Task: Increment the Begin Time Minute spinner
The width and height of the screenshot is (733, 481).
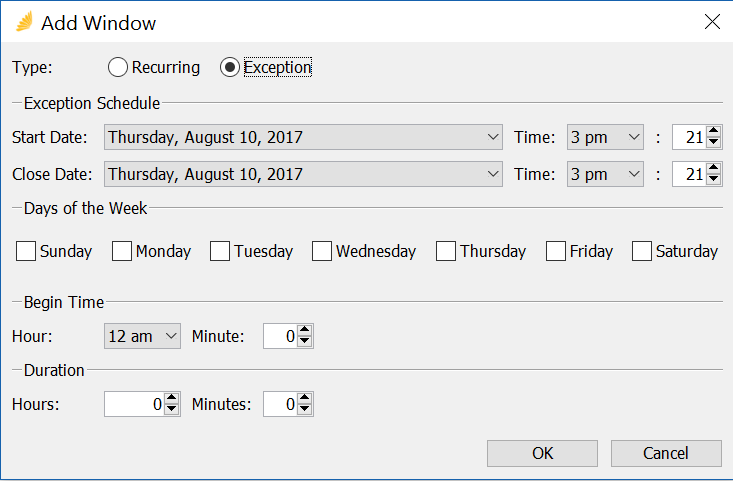Action: pyautogui.click(x=304, y=330)
